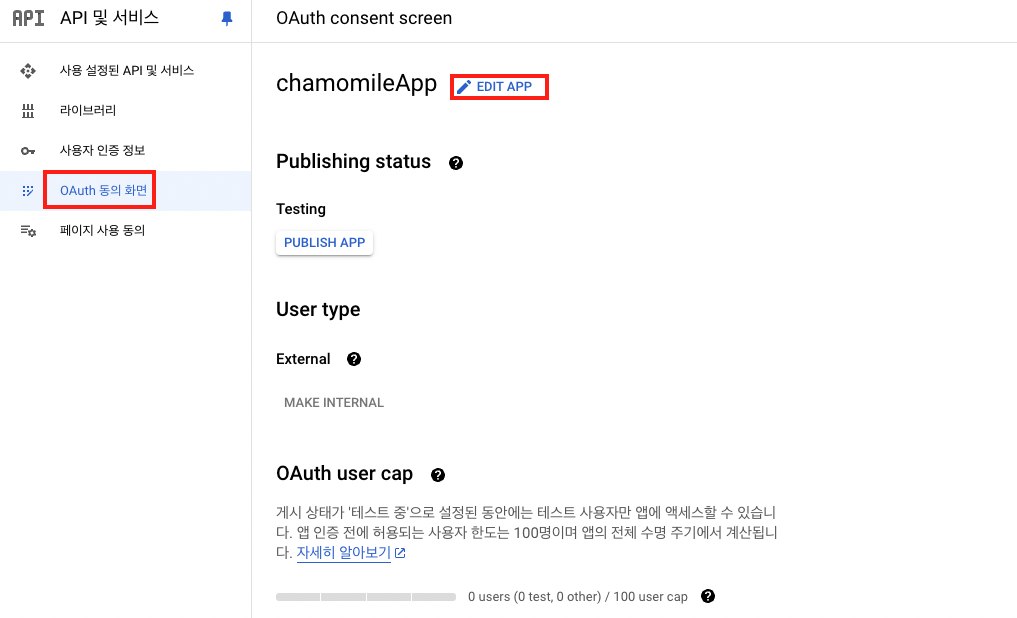This screenshot has width=1017, height=618.
Task: Click help icon beside 100 user cap text
Action: tap(708, 596)
